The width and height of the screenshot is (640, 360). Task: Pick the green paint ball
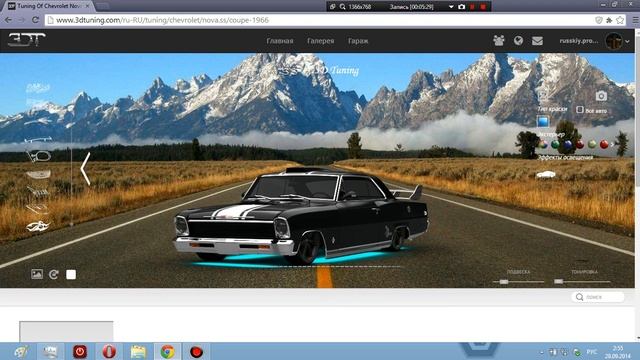(x=555, y=144)
